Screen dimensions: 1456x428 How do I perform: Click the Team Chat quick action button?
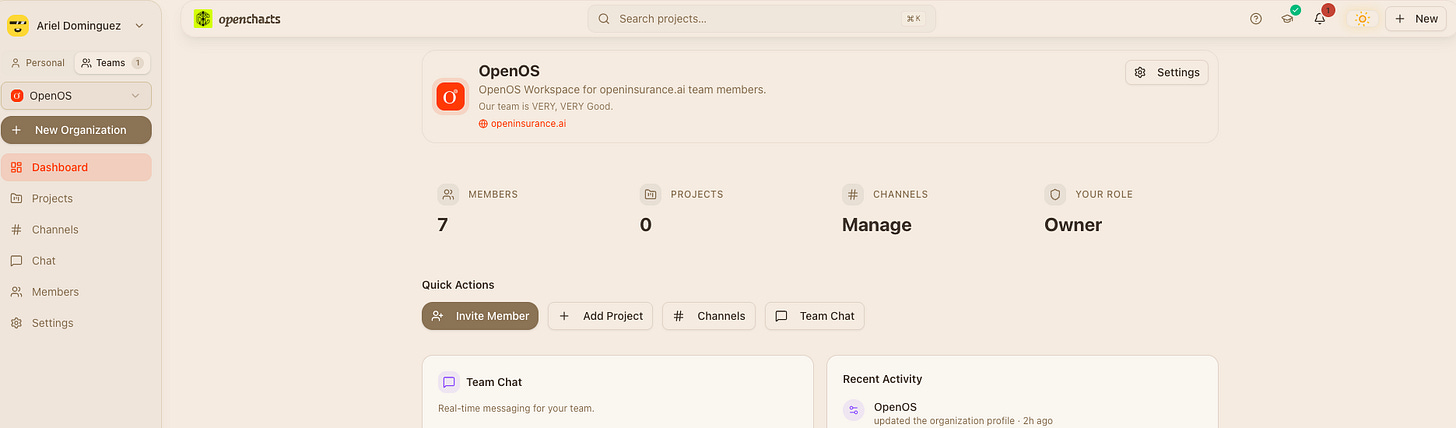point(815,316)
